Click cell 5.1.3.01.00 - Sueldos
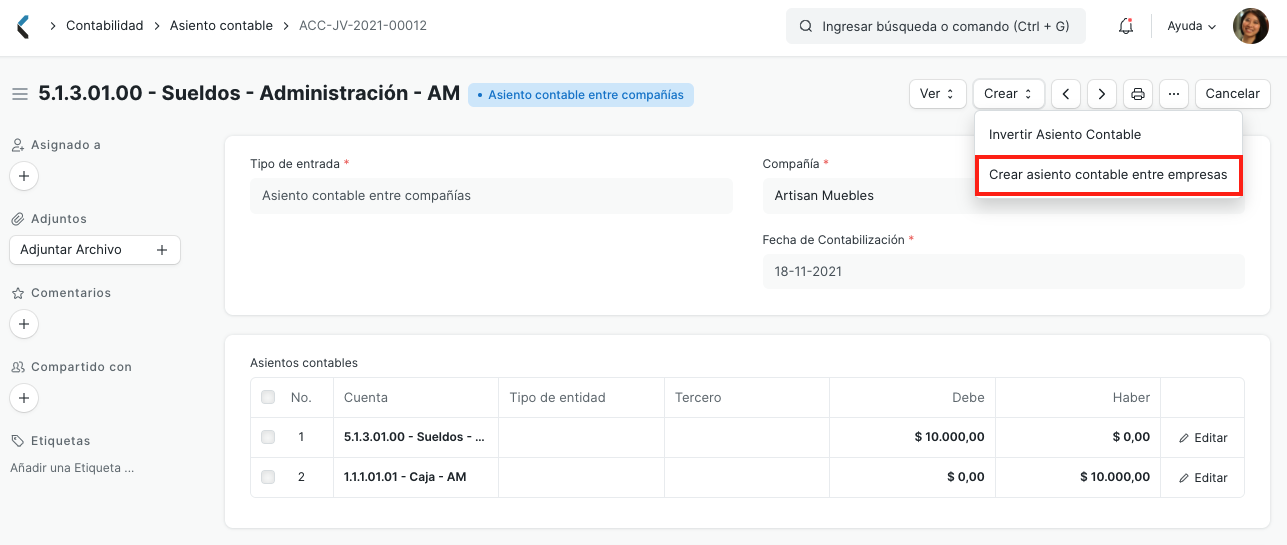Screen dimensions: 1287x545 click(415, 438)
